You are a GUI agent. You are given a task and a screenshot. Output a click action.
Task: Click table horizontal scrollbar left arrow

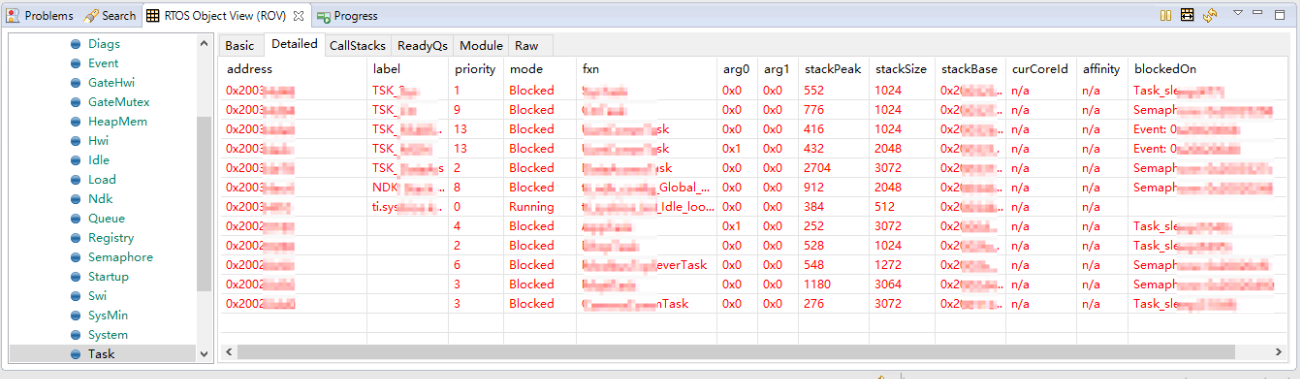point(228,353)
